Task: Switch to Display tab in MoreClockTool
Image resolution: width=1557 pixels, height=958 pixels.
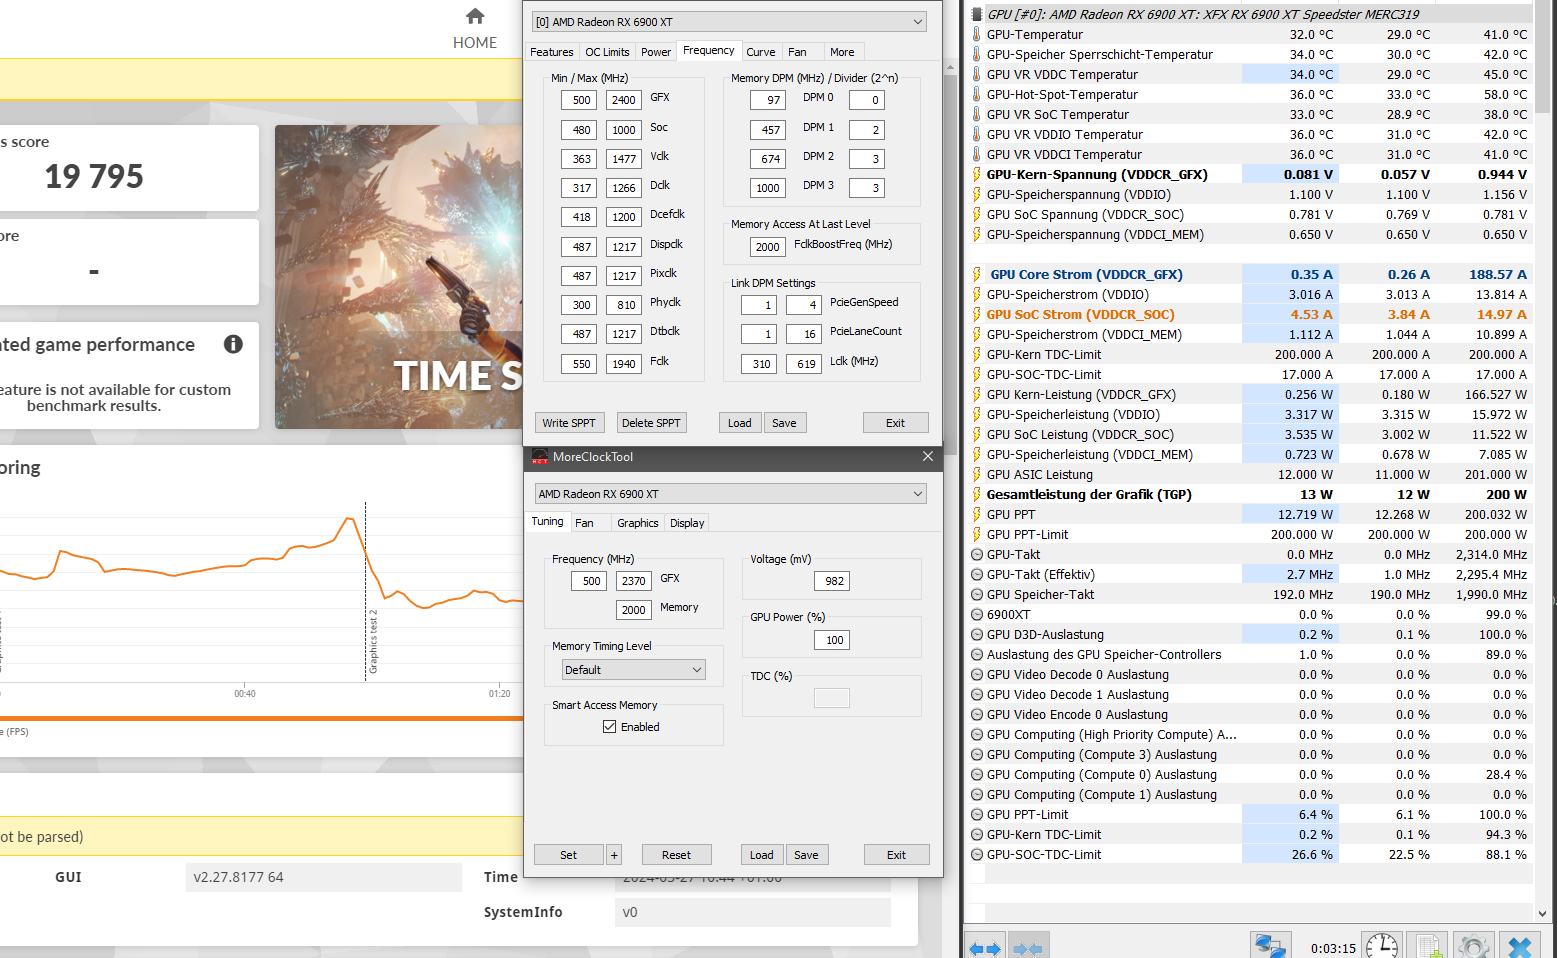Action: pos(687,523)
